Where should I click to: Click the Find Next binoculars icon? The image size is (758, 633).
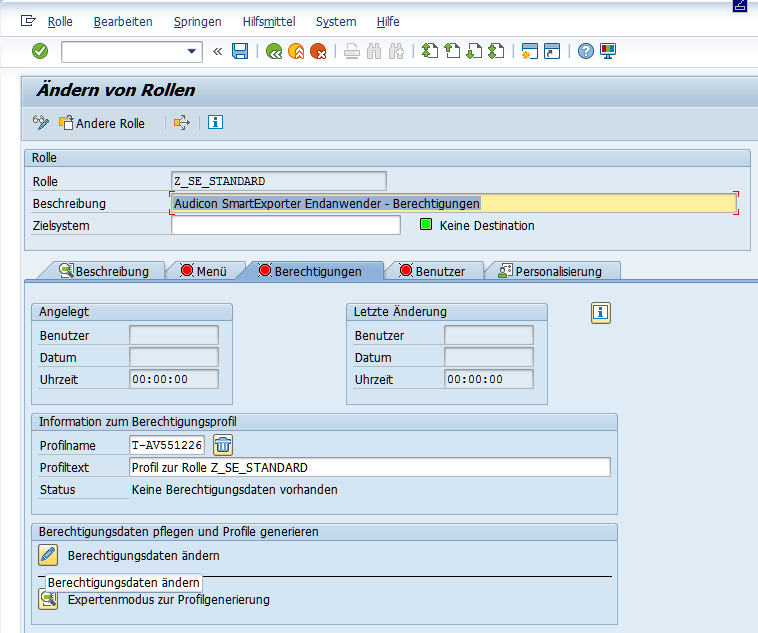[396, 51]
